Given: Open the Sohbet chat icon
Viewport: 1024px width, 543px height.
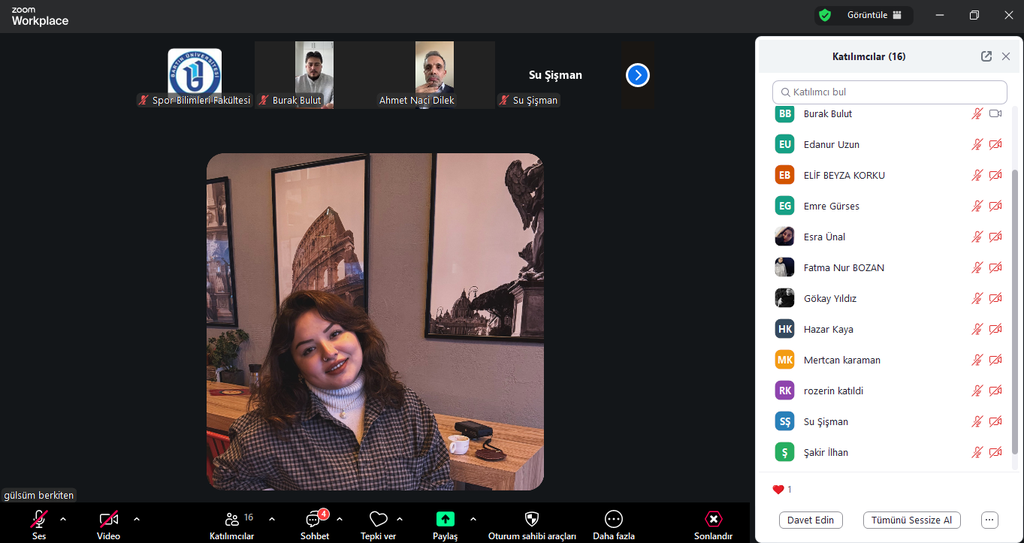Looking at the screenshot, I should coord(315,520).
